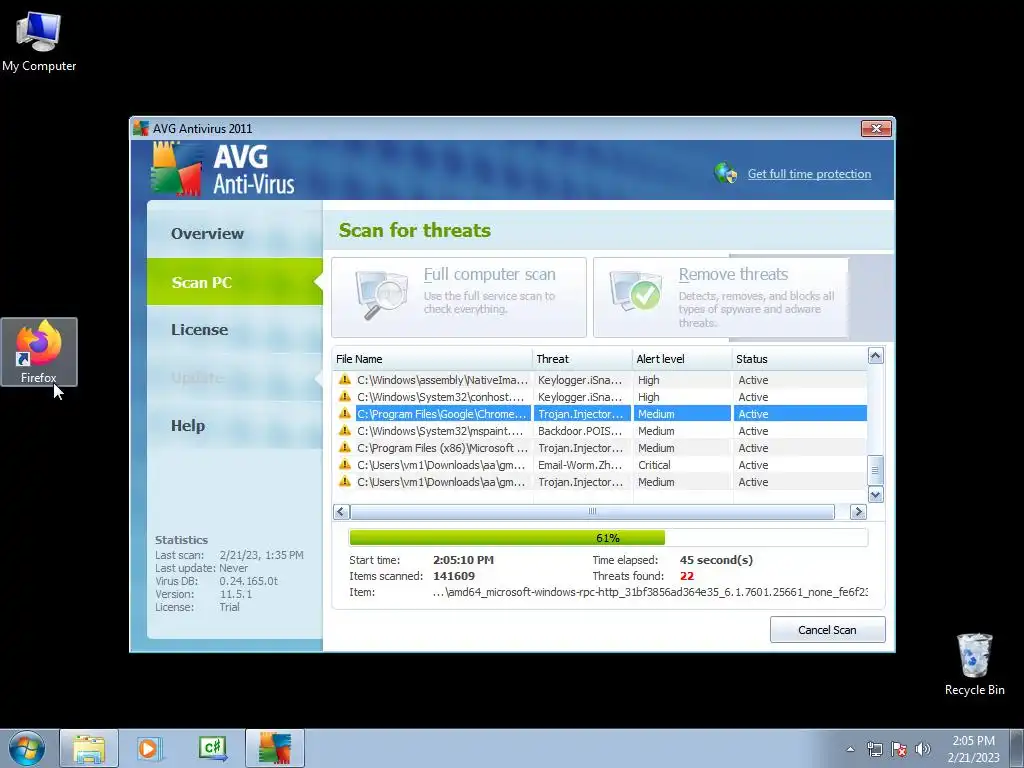Viewport: 1024px width, 768px height.
Task: Open the Overview tab
Action: pos(234,233)
